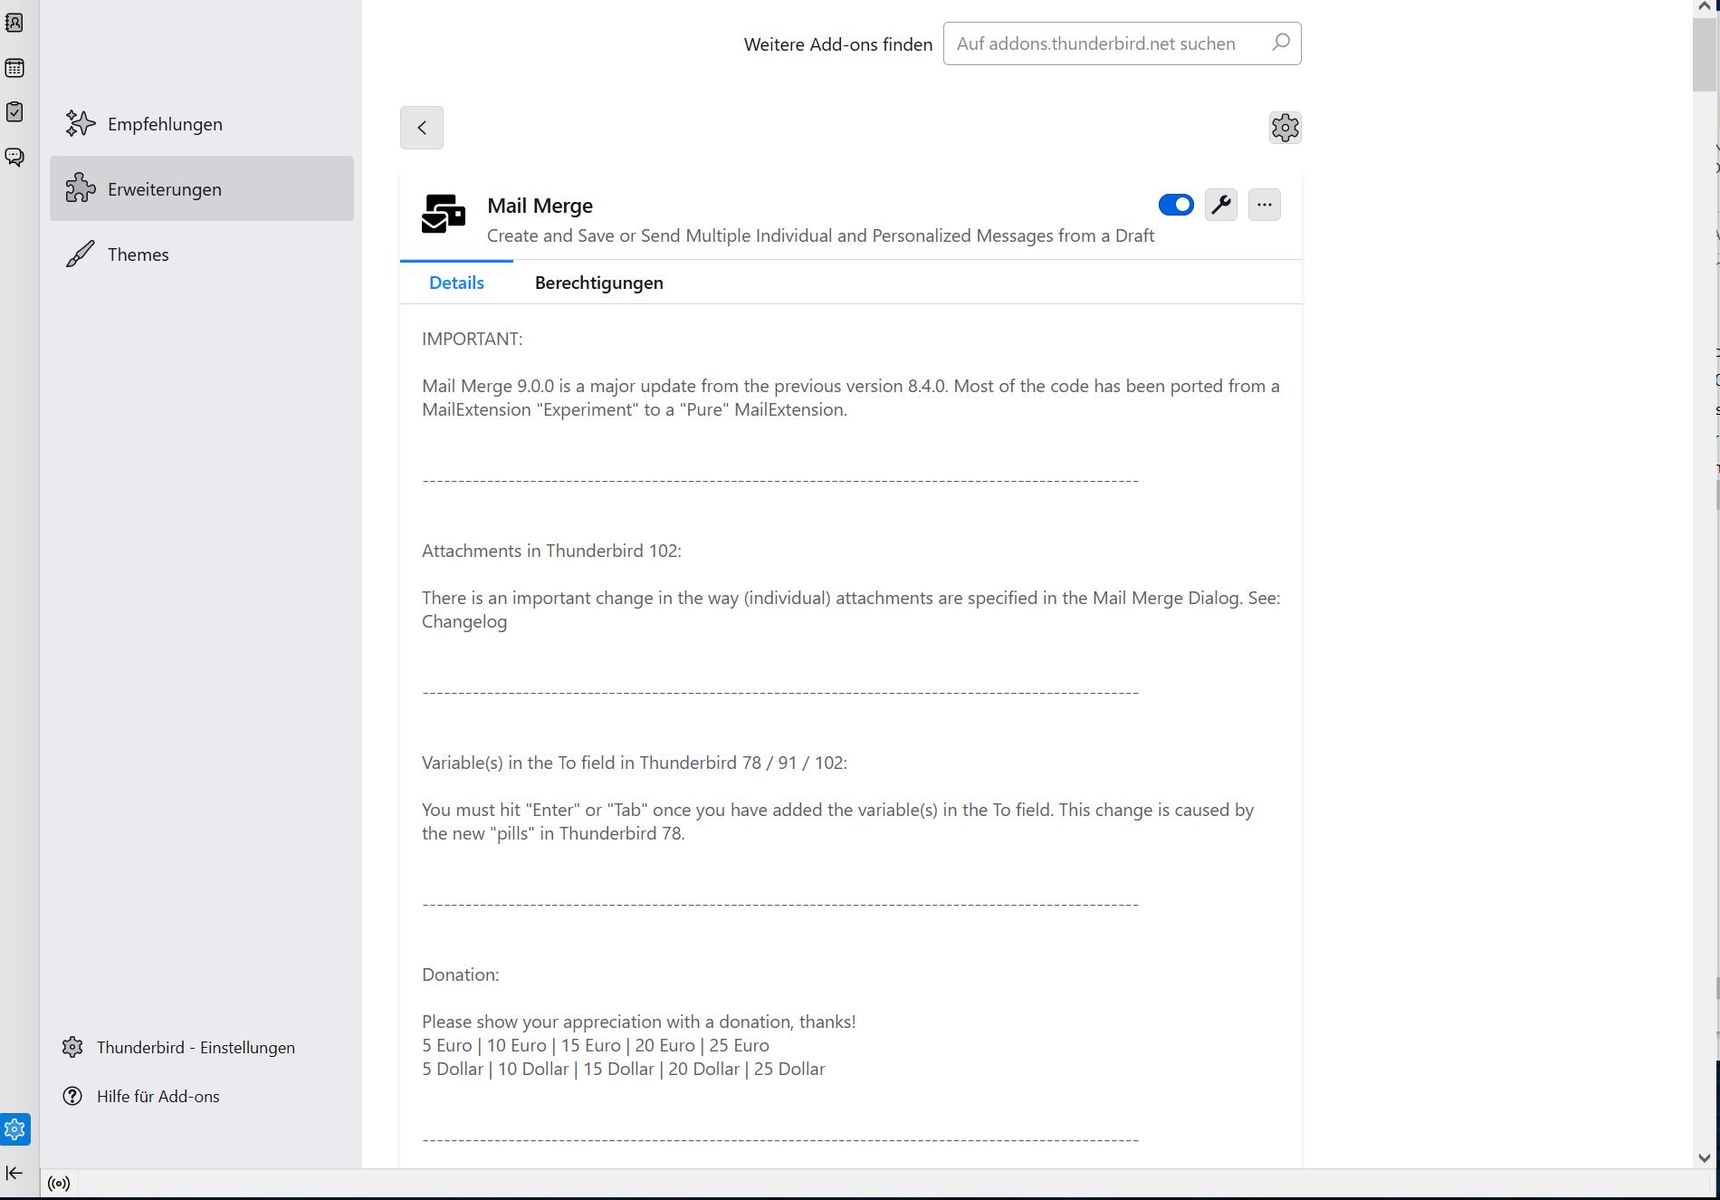Click the magnifier icon in the add-ons search box
1720x1200 pixels.
tap(1280, 43)
